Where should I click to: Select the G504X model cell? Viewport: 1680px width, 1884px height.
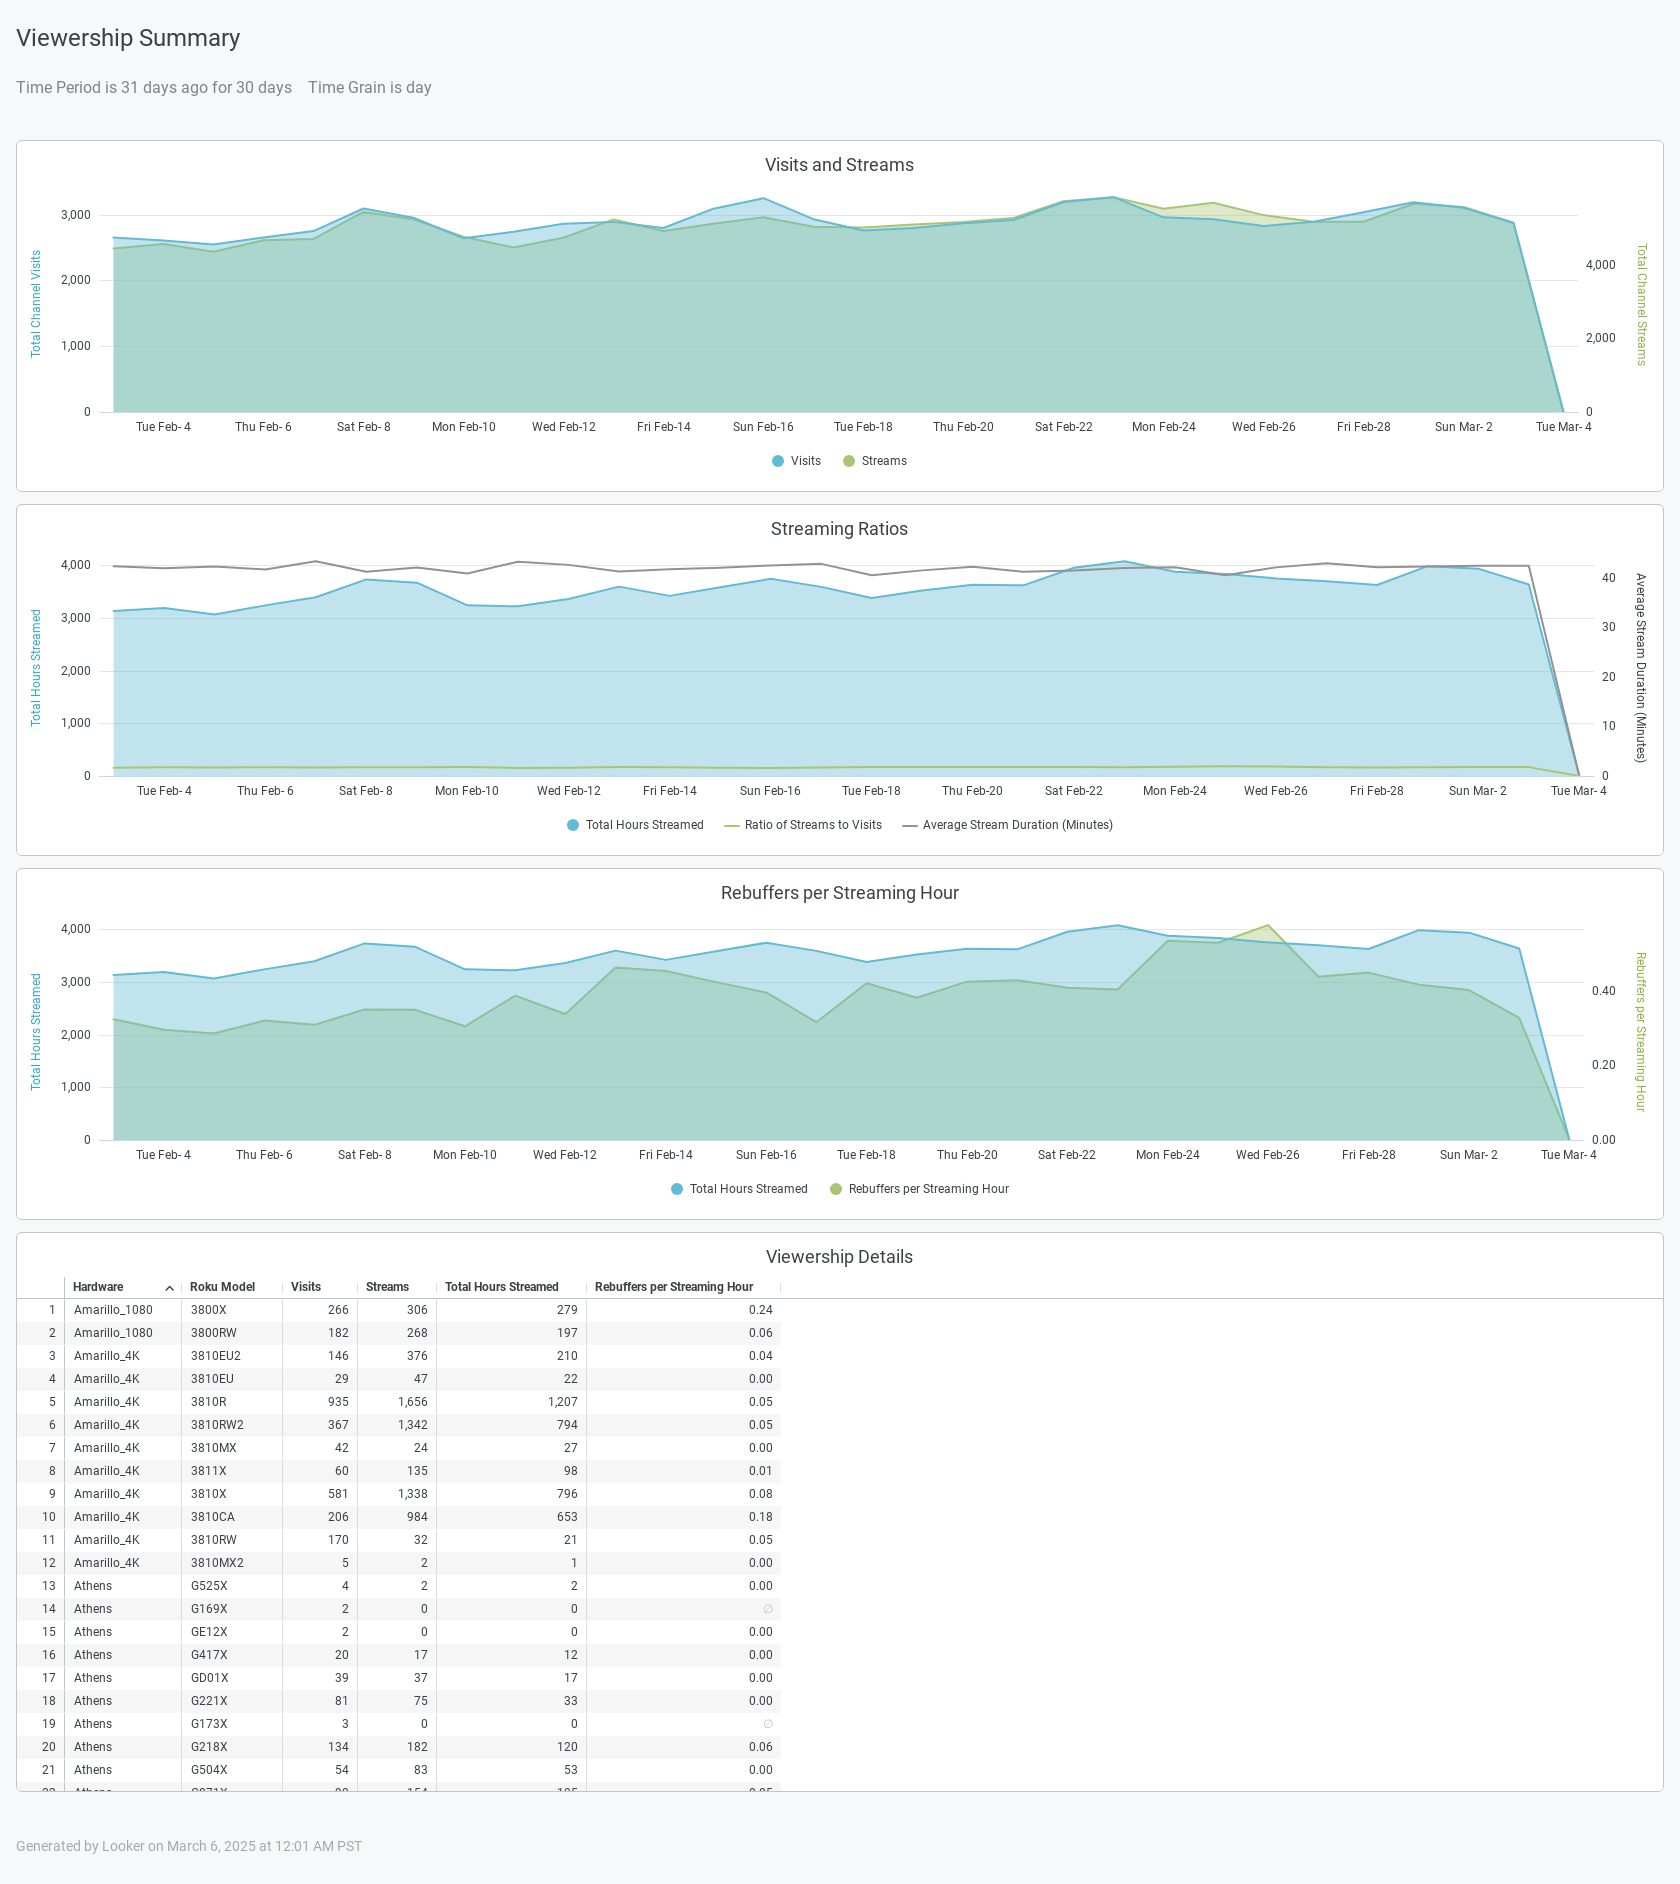232,1770
